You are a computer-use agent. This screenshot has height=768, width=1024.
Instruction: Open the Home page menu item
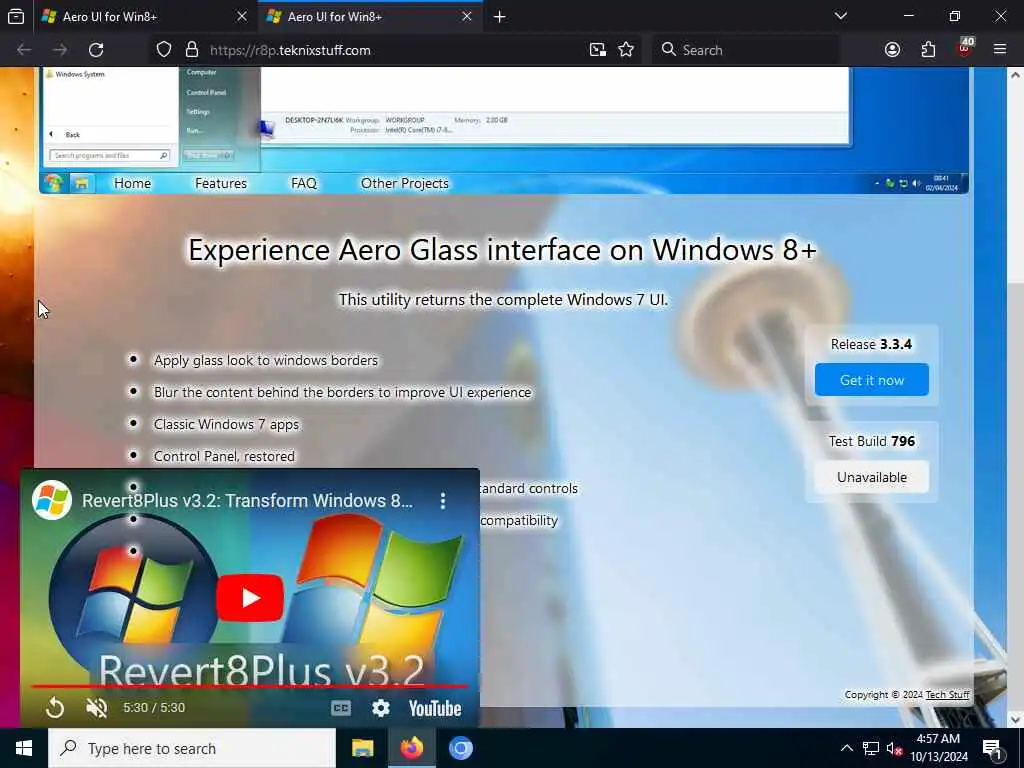(133, 184)
